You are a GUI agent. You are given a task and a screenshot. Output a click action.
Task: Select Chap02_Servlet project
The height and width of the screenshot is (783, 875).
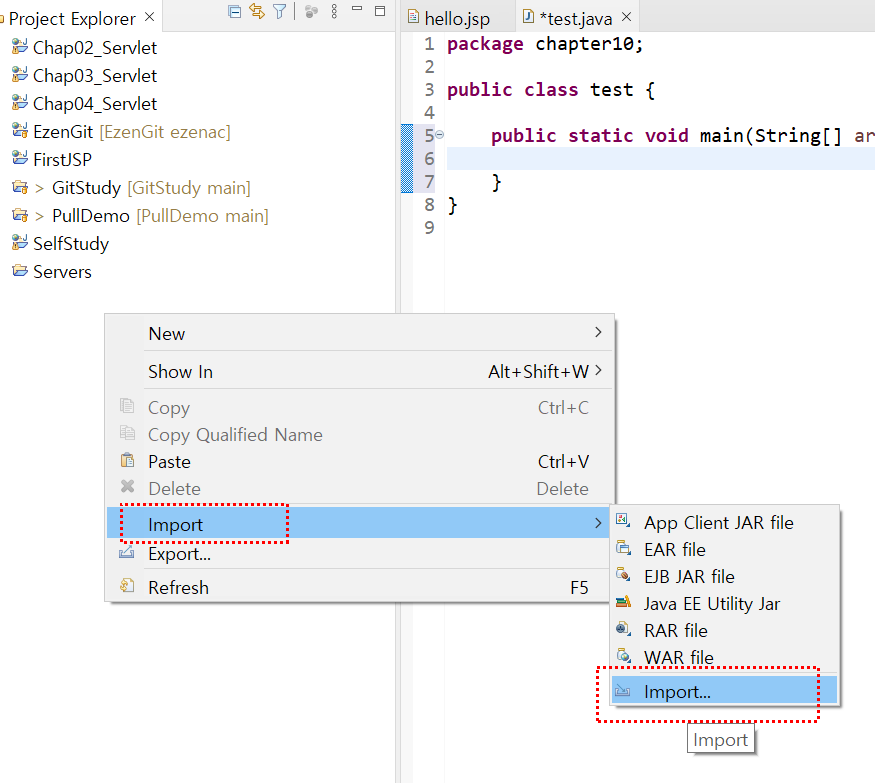(x=95, y=48)
